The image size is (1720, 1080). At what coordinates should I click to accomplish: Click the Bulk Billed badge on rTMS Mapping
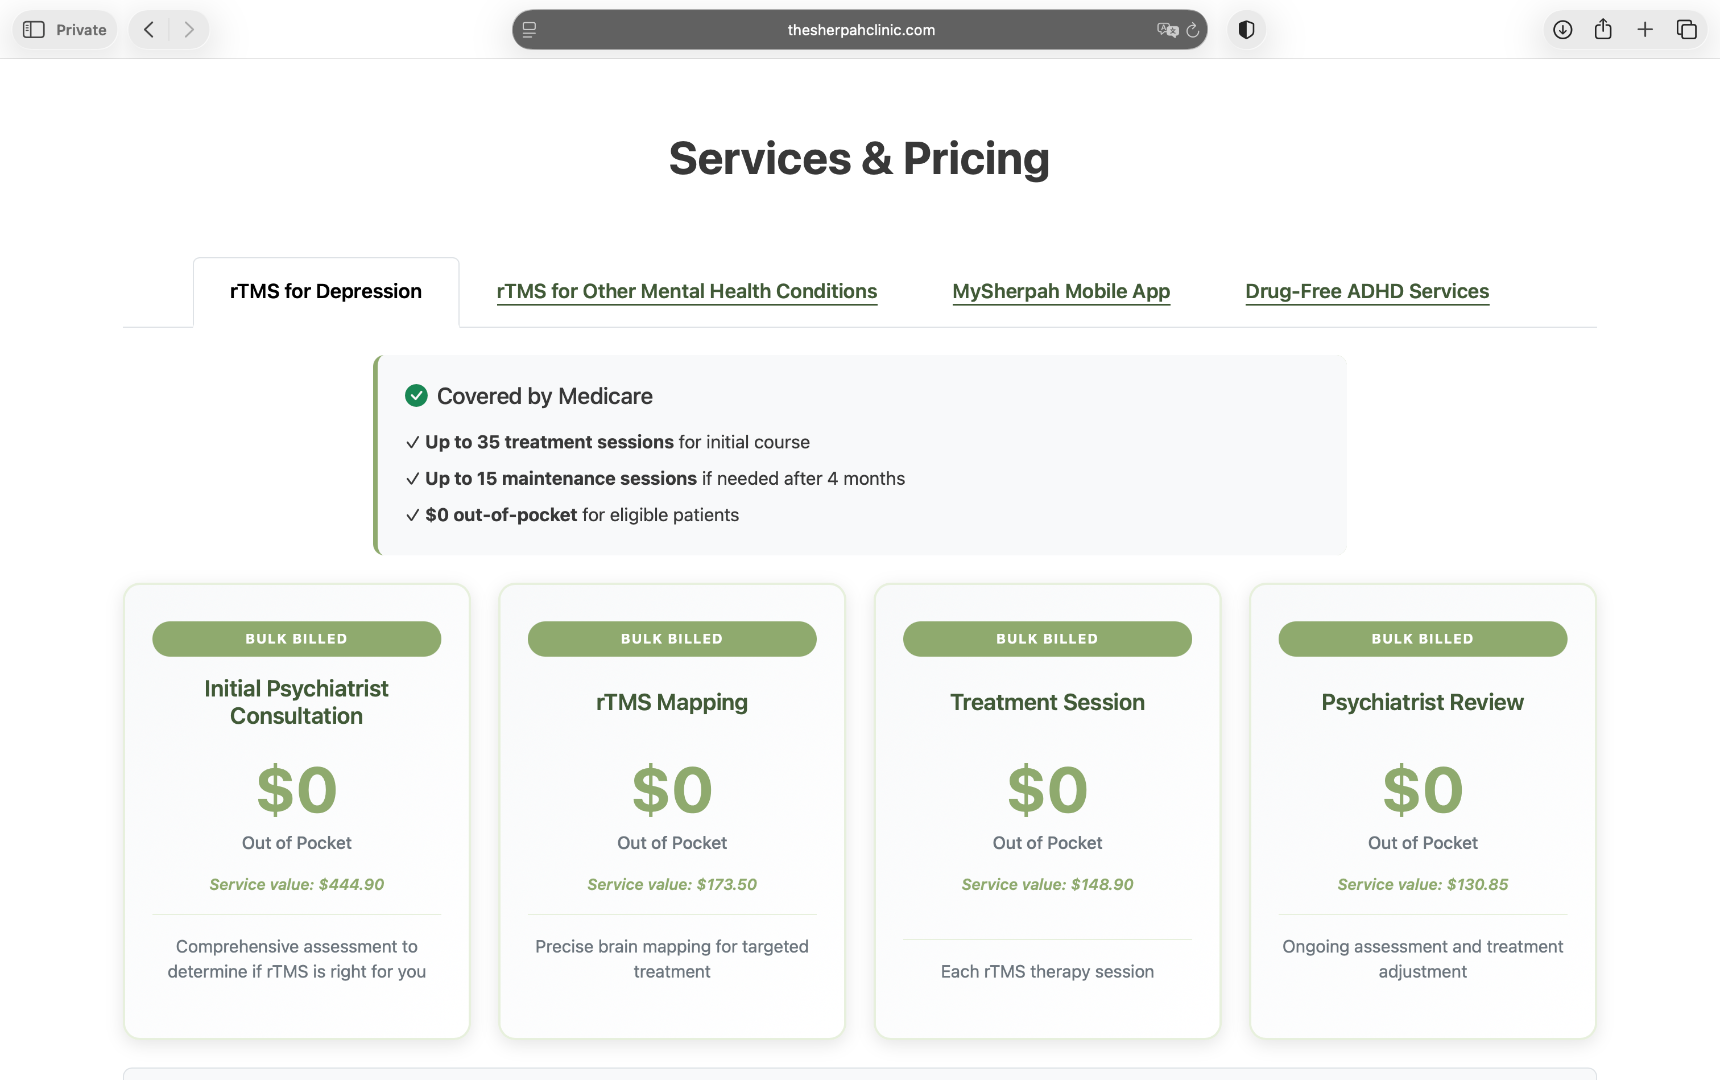pyautogui.click(x=672, y=639)
